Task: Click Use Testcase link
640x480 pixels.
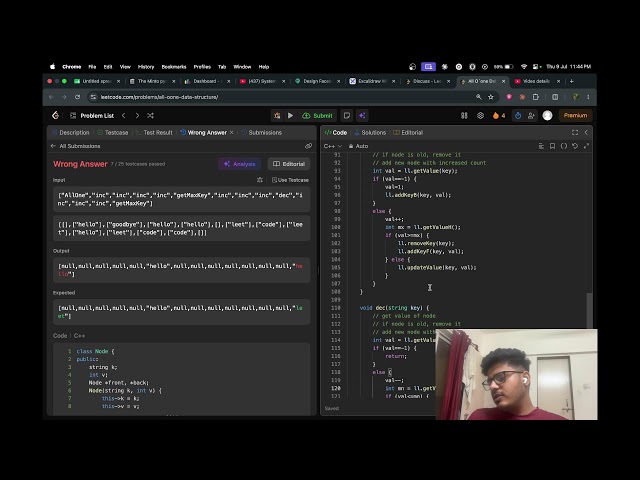Action: [x=290, y=180]
